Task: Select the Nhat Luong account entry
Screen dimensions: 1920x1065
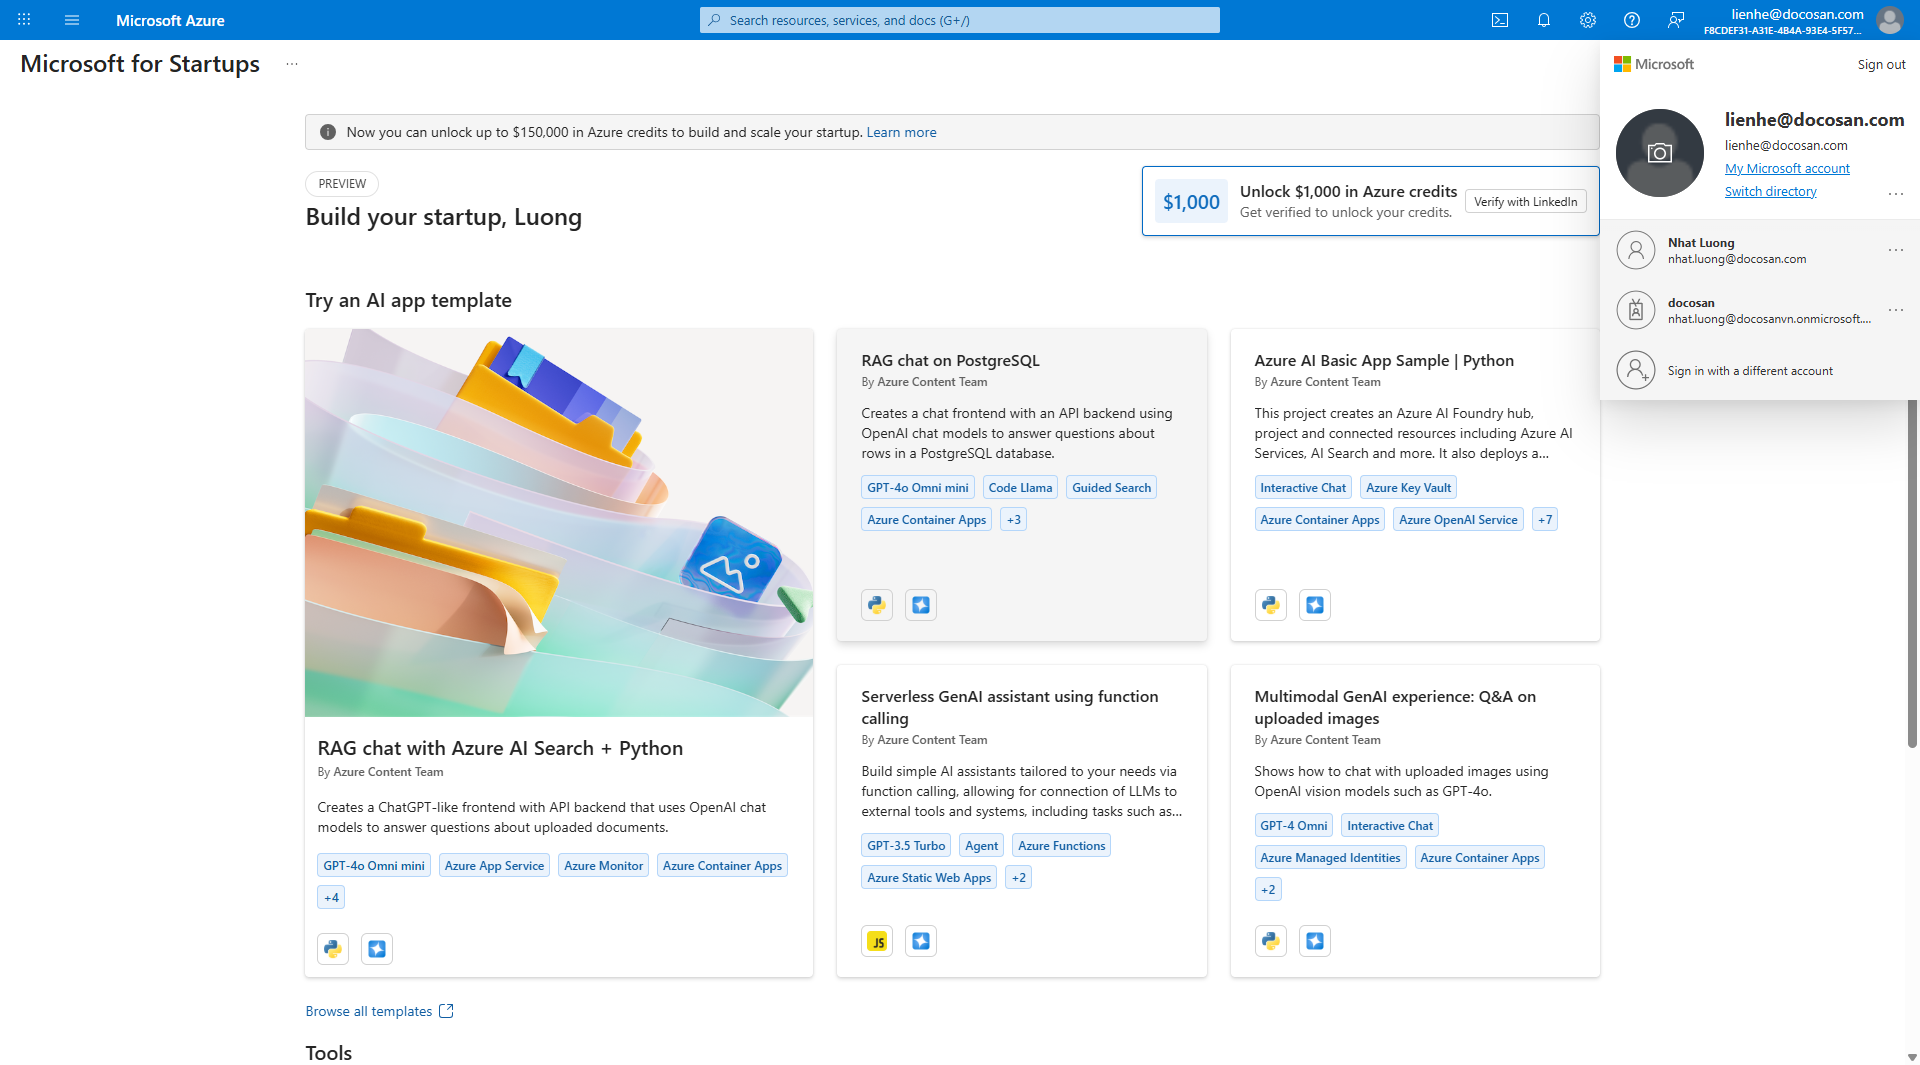Action: tap(1760, 250)
